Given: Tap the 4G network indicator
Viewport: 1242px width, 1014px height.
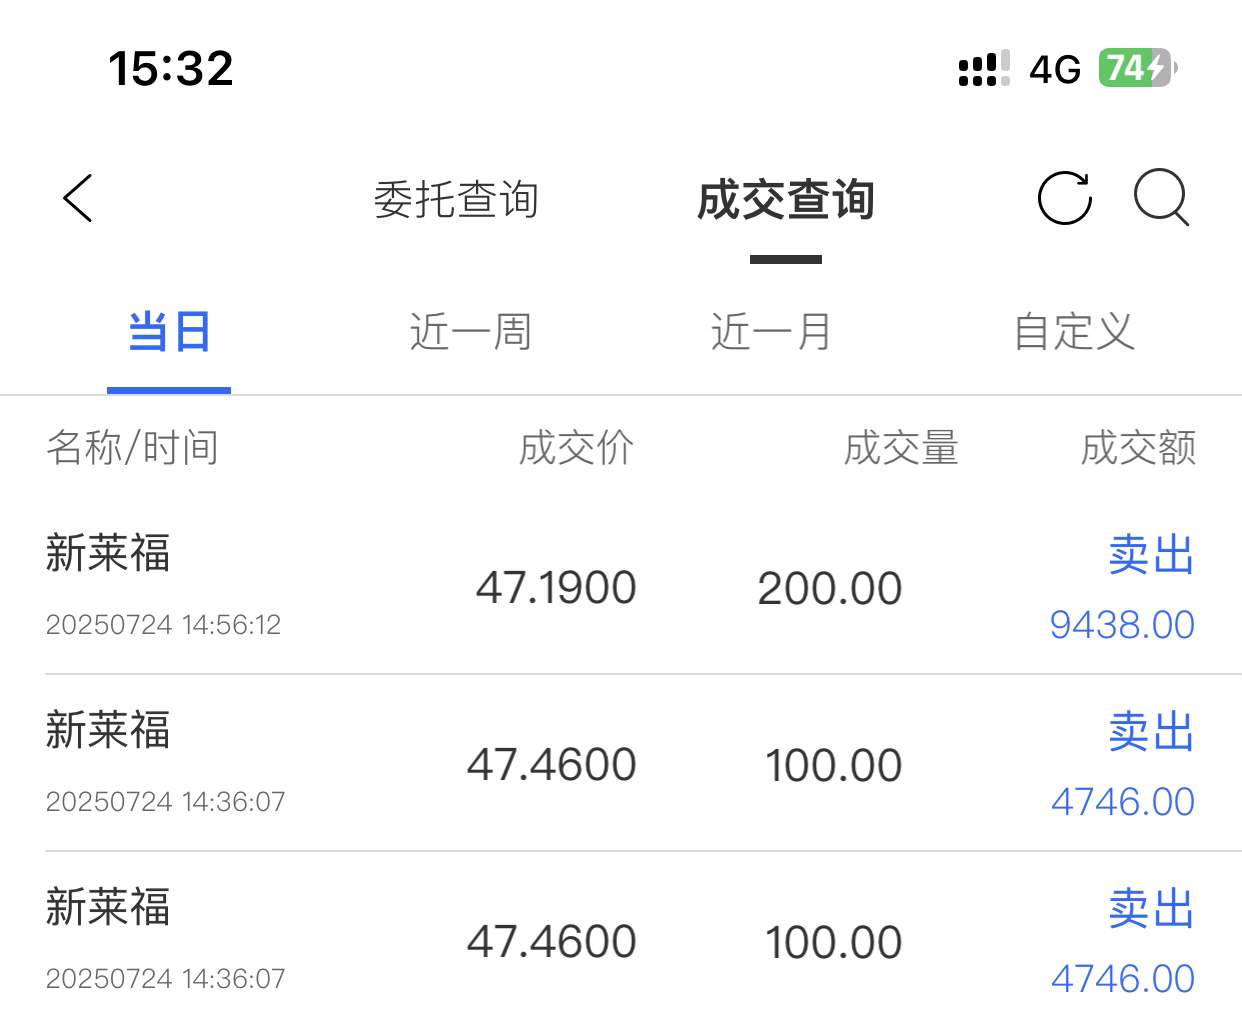Looking at the screenshot, I should tap(1055, 69).
